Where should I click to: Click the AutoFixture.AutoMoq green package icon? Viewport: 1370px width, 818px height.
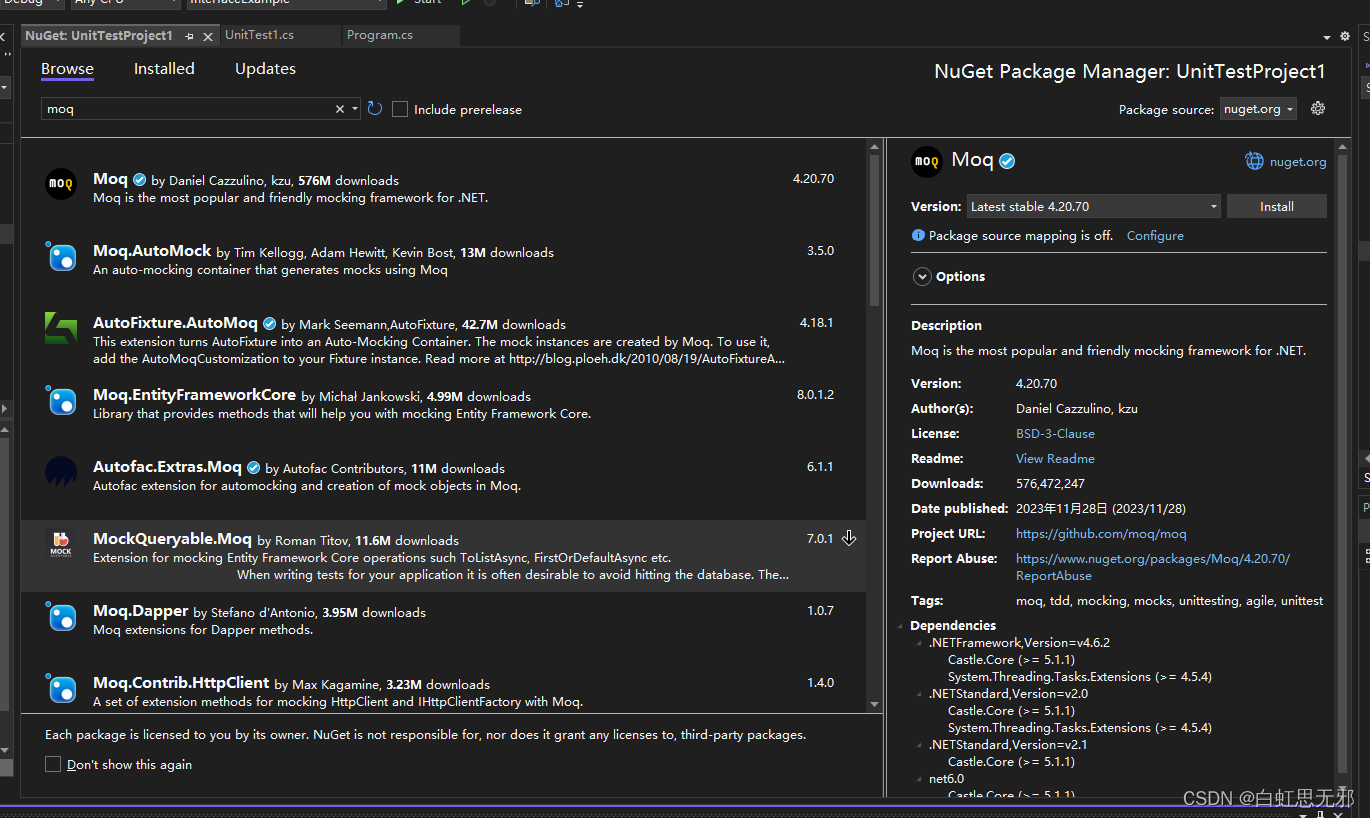pos(61,328)
